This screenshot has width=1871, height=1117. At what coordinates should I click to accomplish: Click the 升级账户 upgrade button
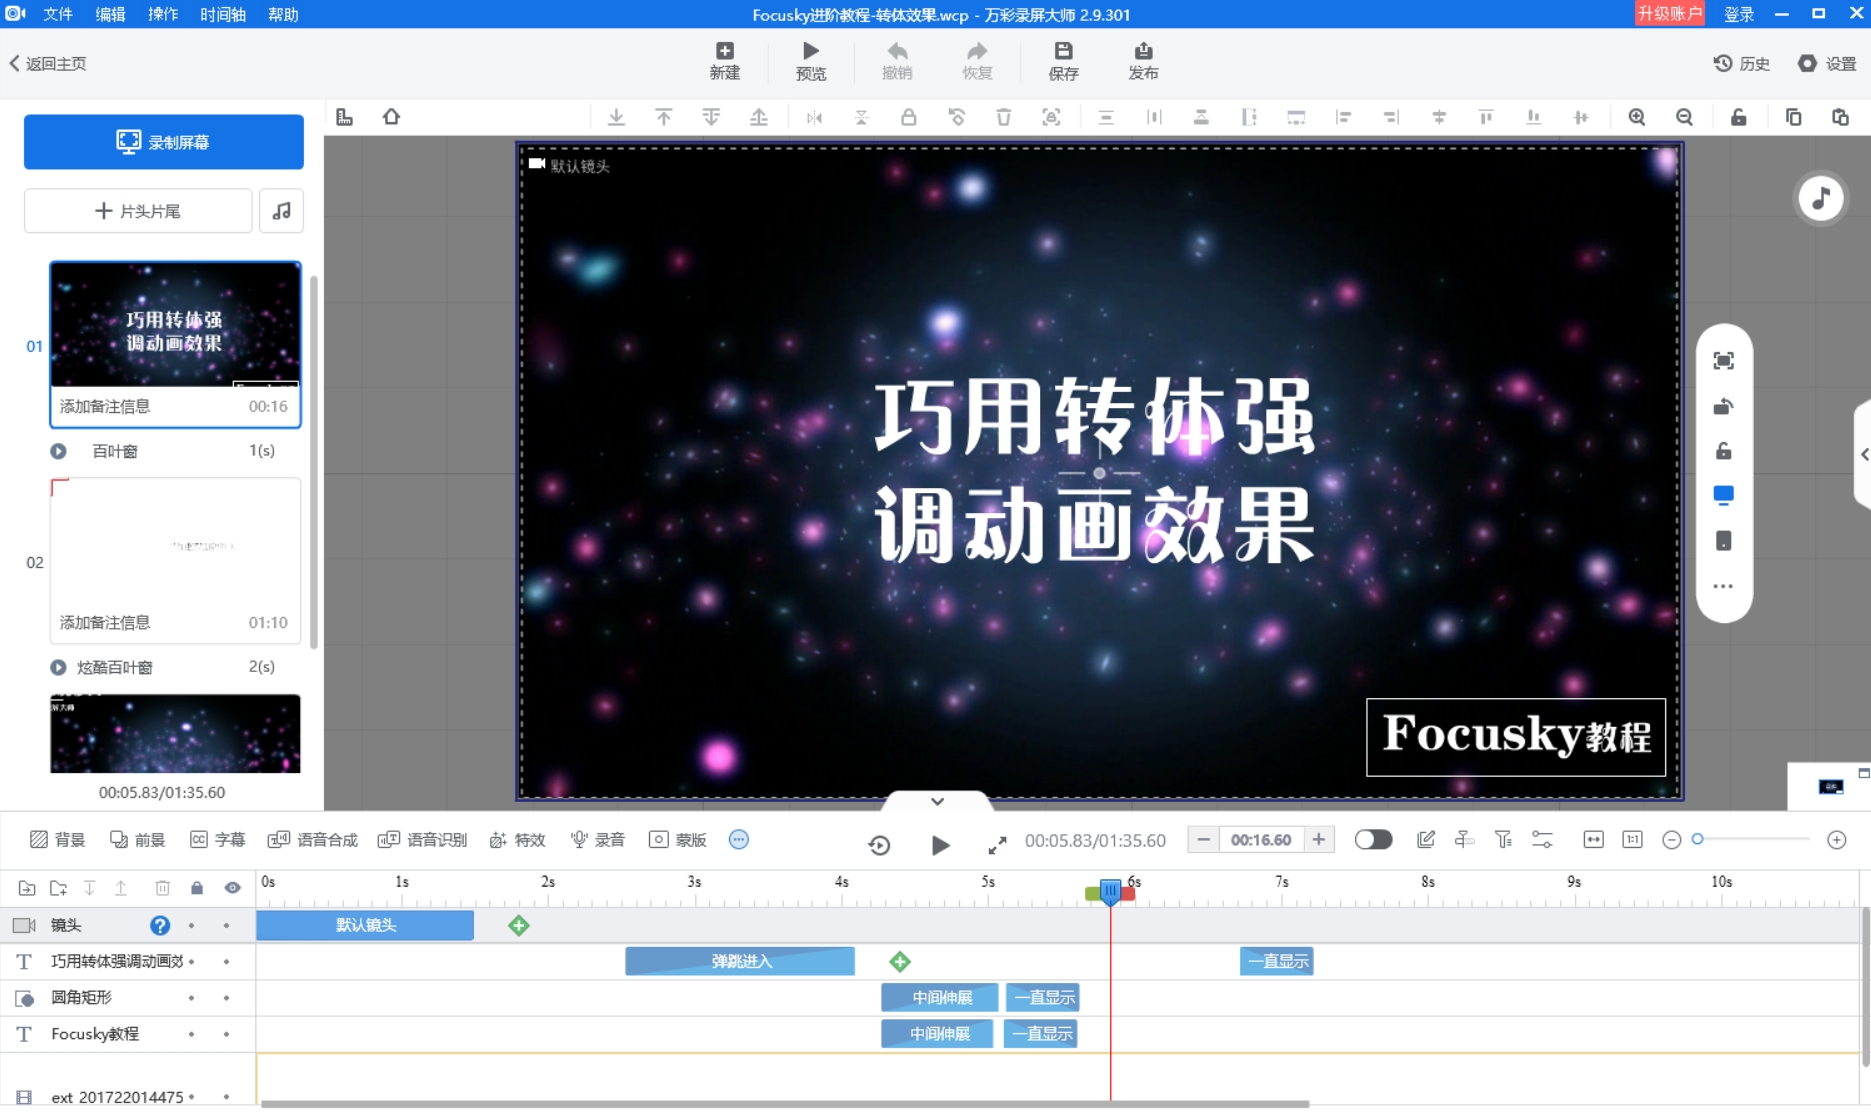(1669, 13)
